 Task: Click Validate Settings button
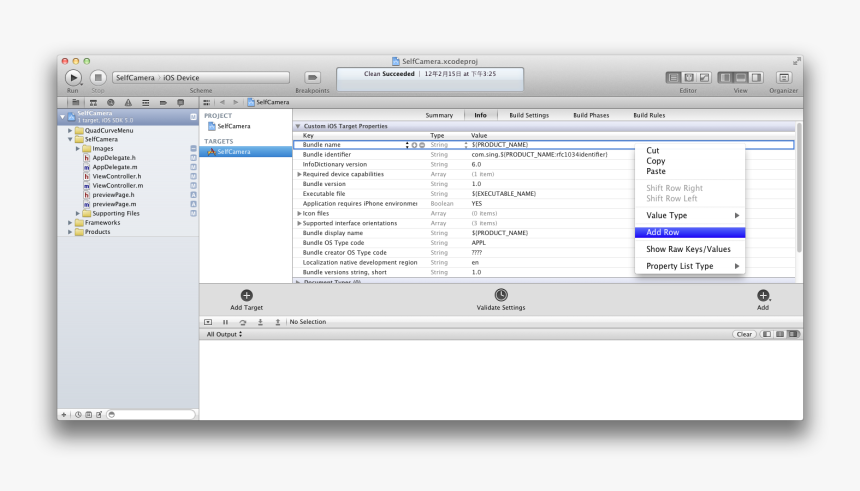coord(501,300)
